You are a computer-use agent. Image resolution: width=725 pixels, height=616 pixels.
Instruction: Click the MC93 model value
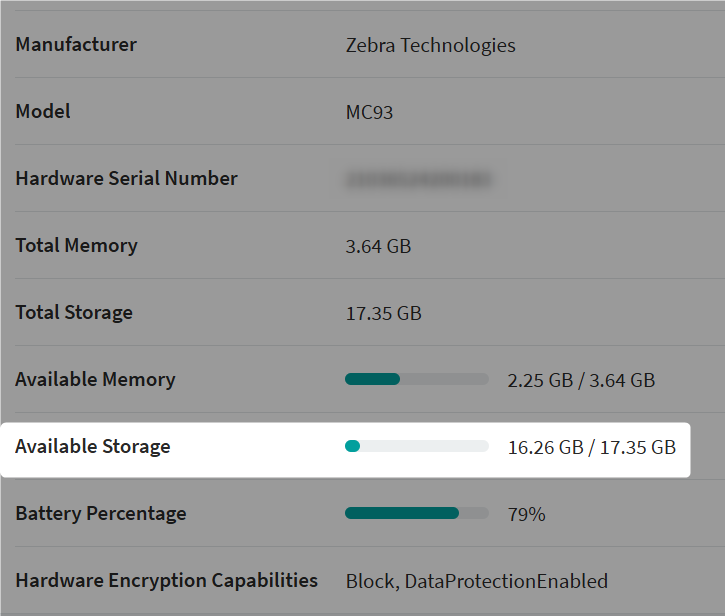click(x=369, y=112)
